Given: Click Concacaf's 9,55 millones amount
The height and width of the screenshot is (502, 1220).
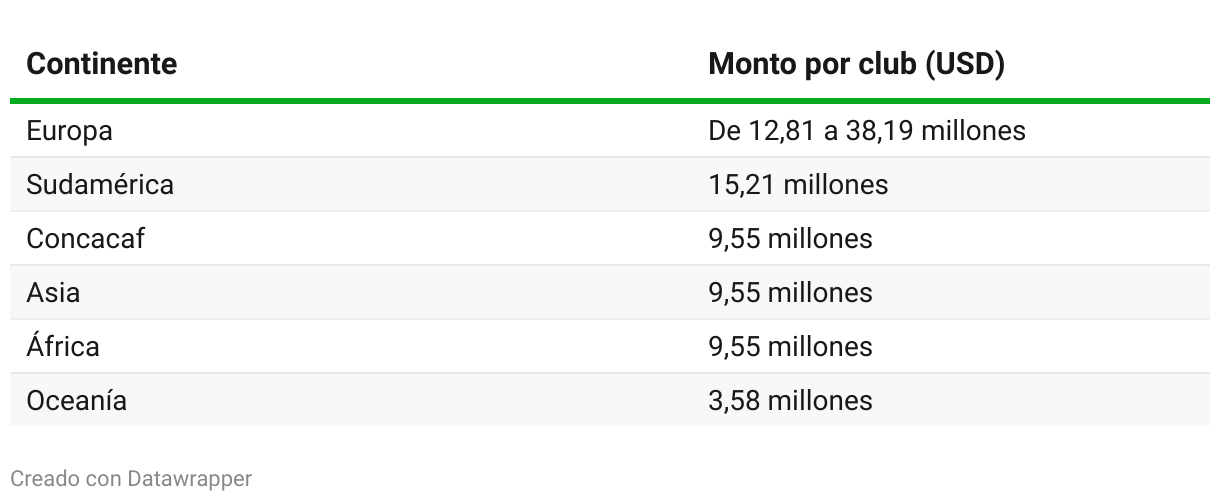Looking at the screenshot, I should (790, 239).
